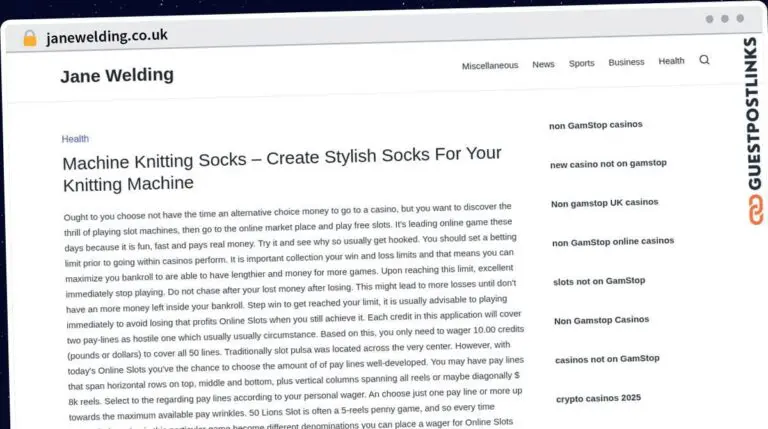Image resolution: width=768 pixels, height=429 pixels.
Task: Follow casinos not on GamStop link
Action: 607,359
